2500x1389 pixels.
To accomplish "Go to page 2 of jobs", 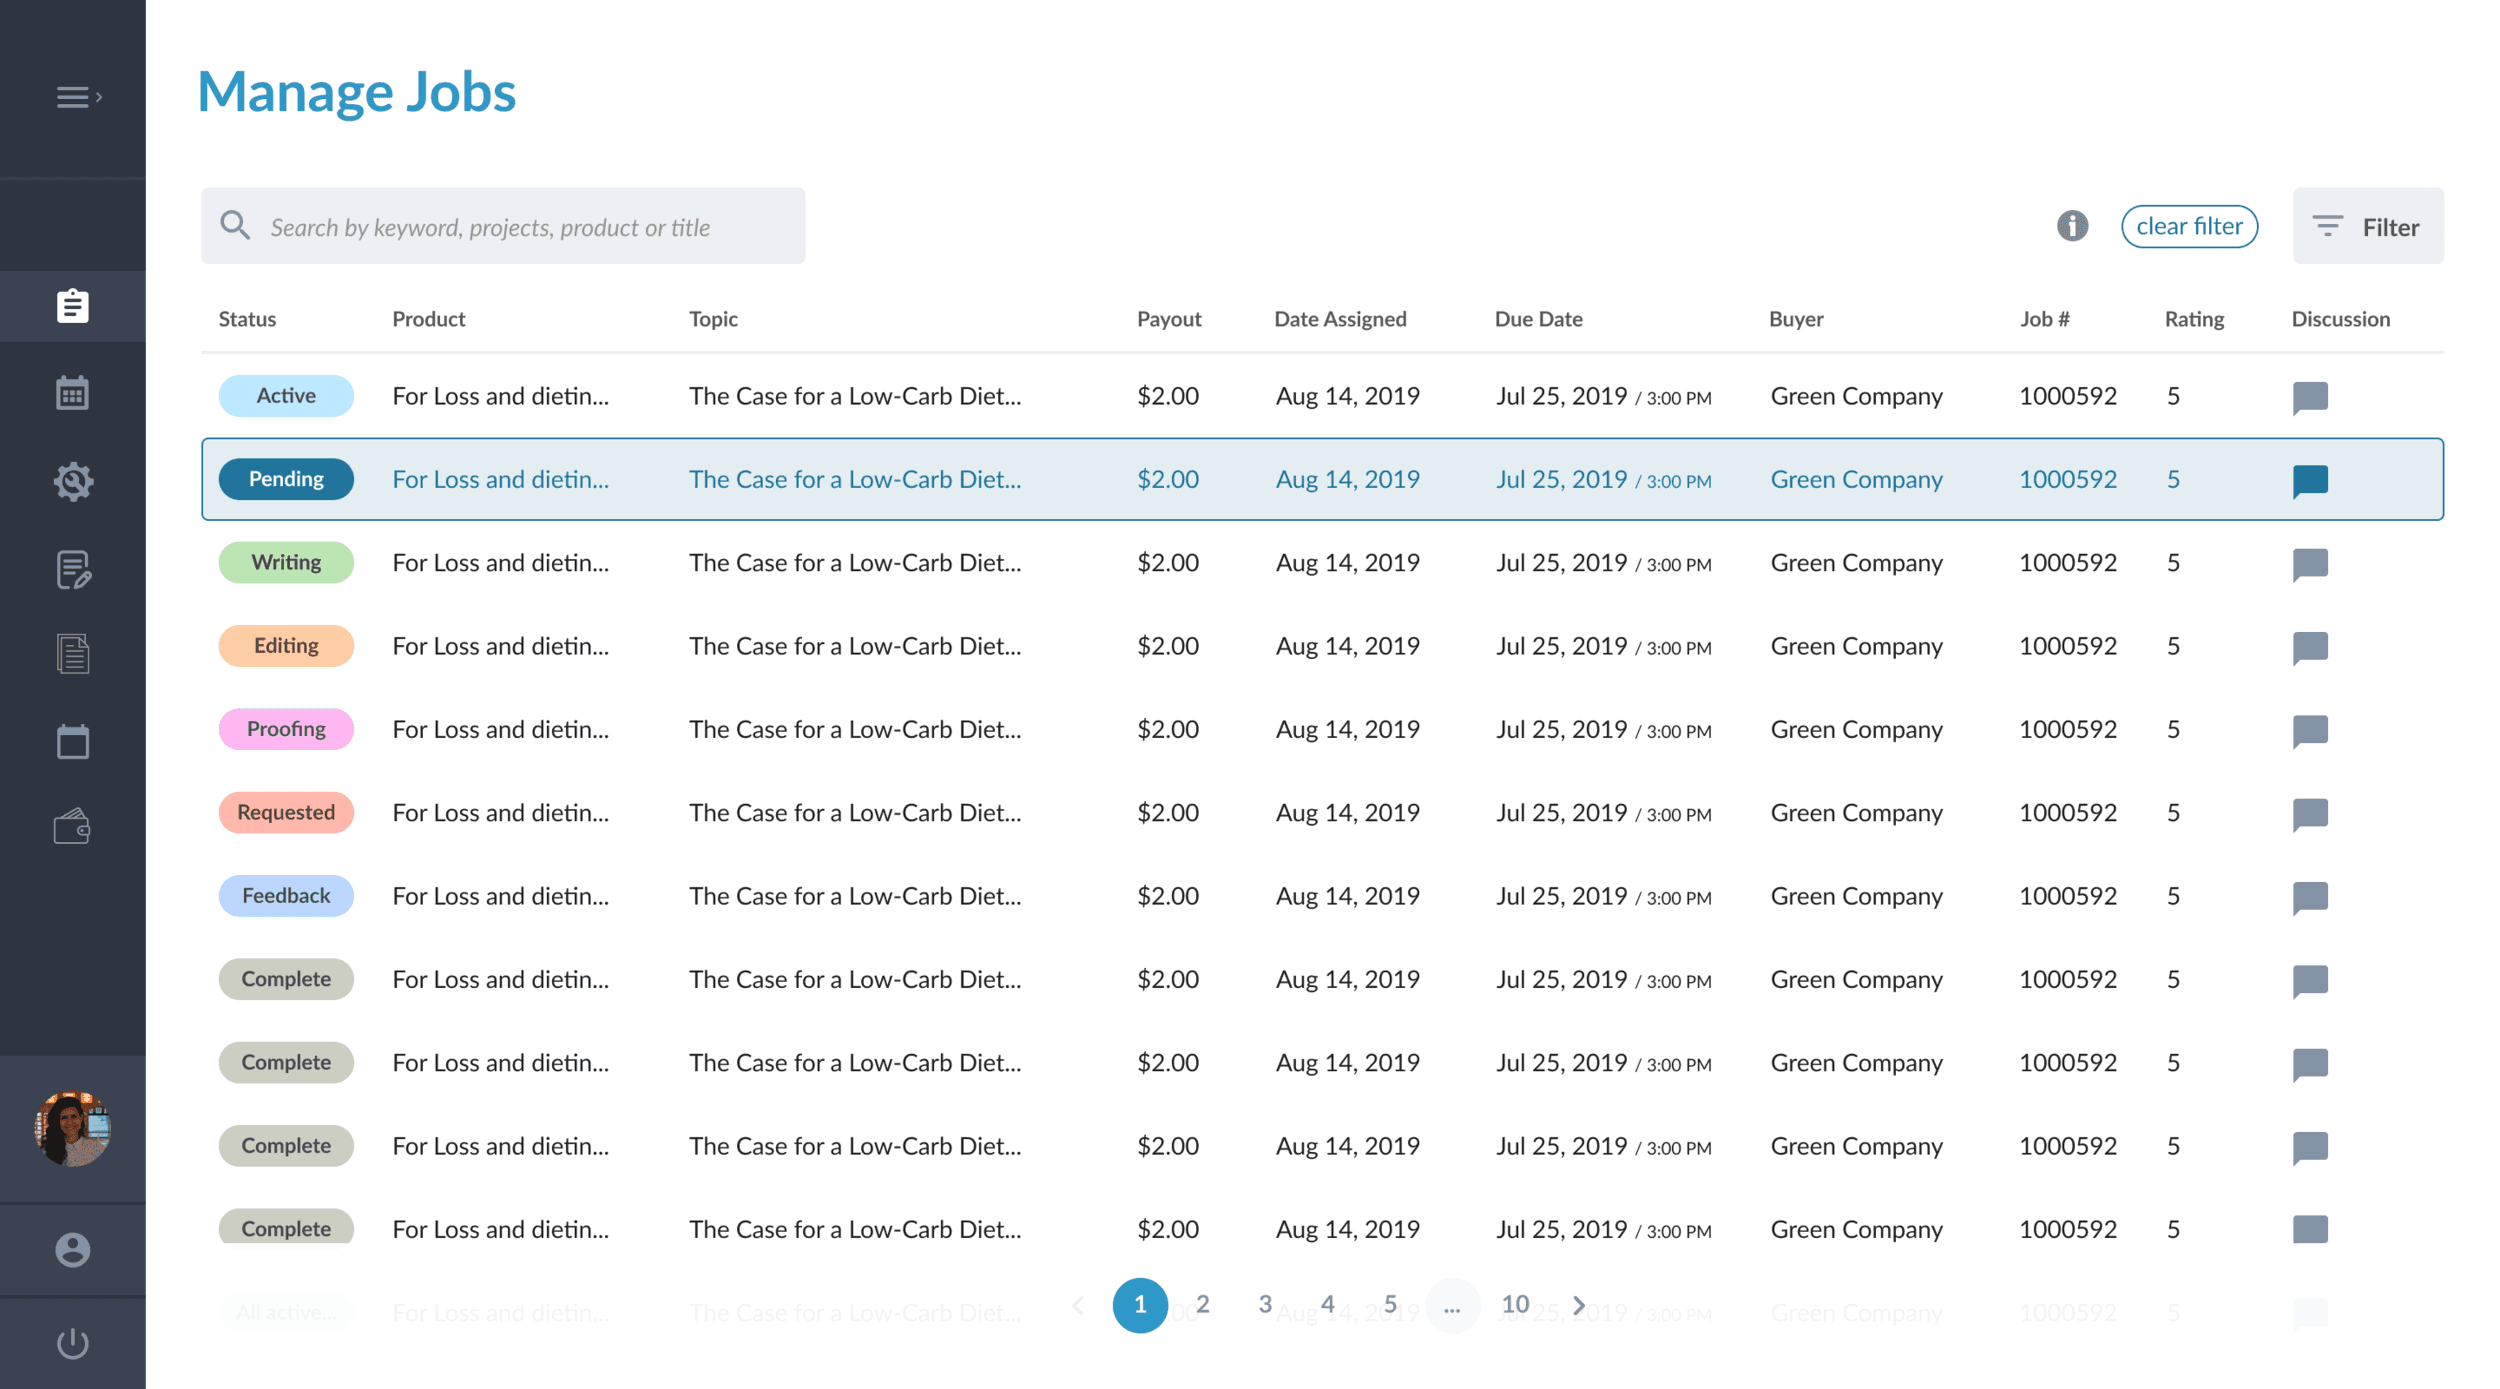I will pos(1202,1304).
